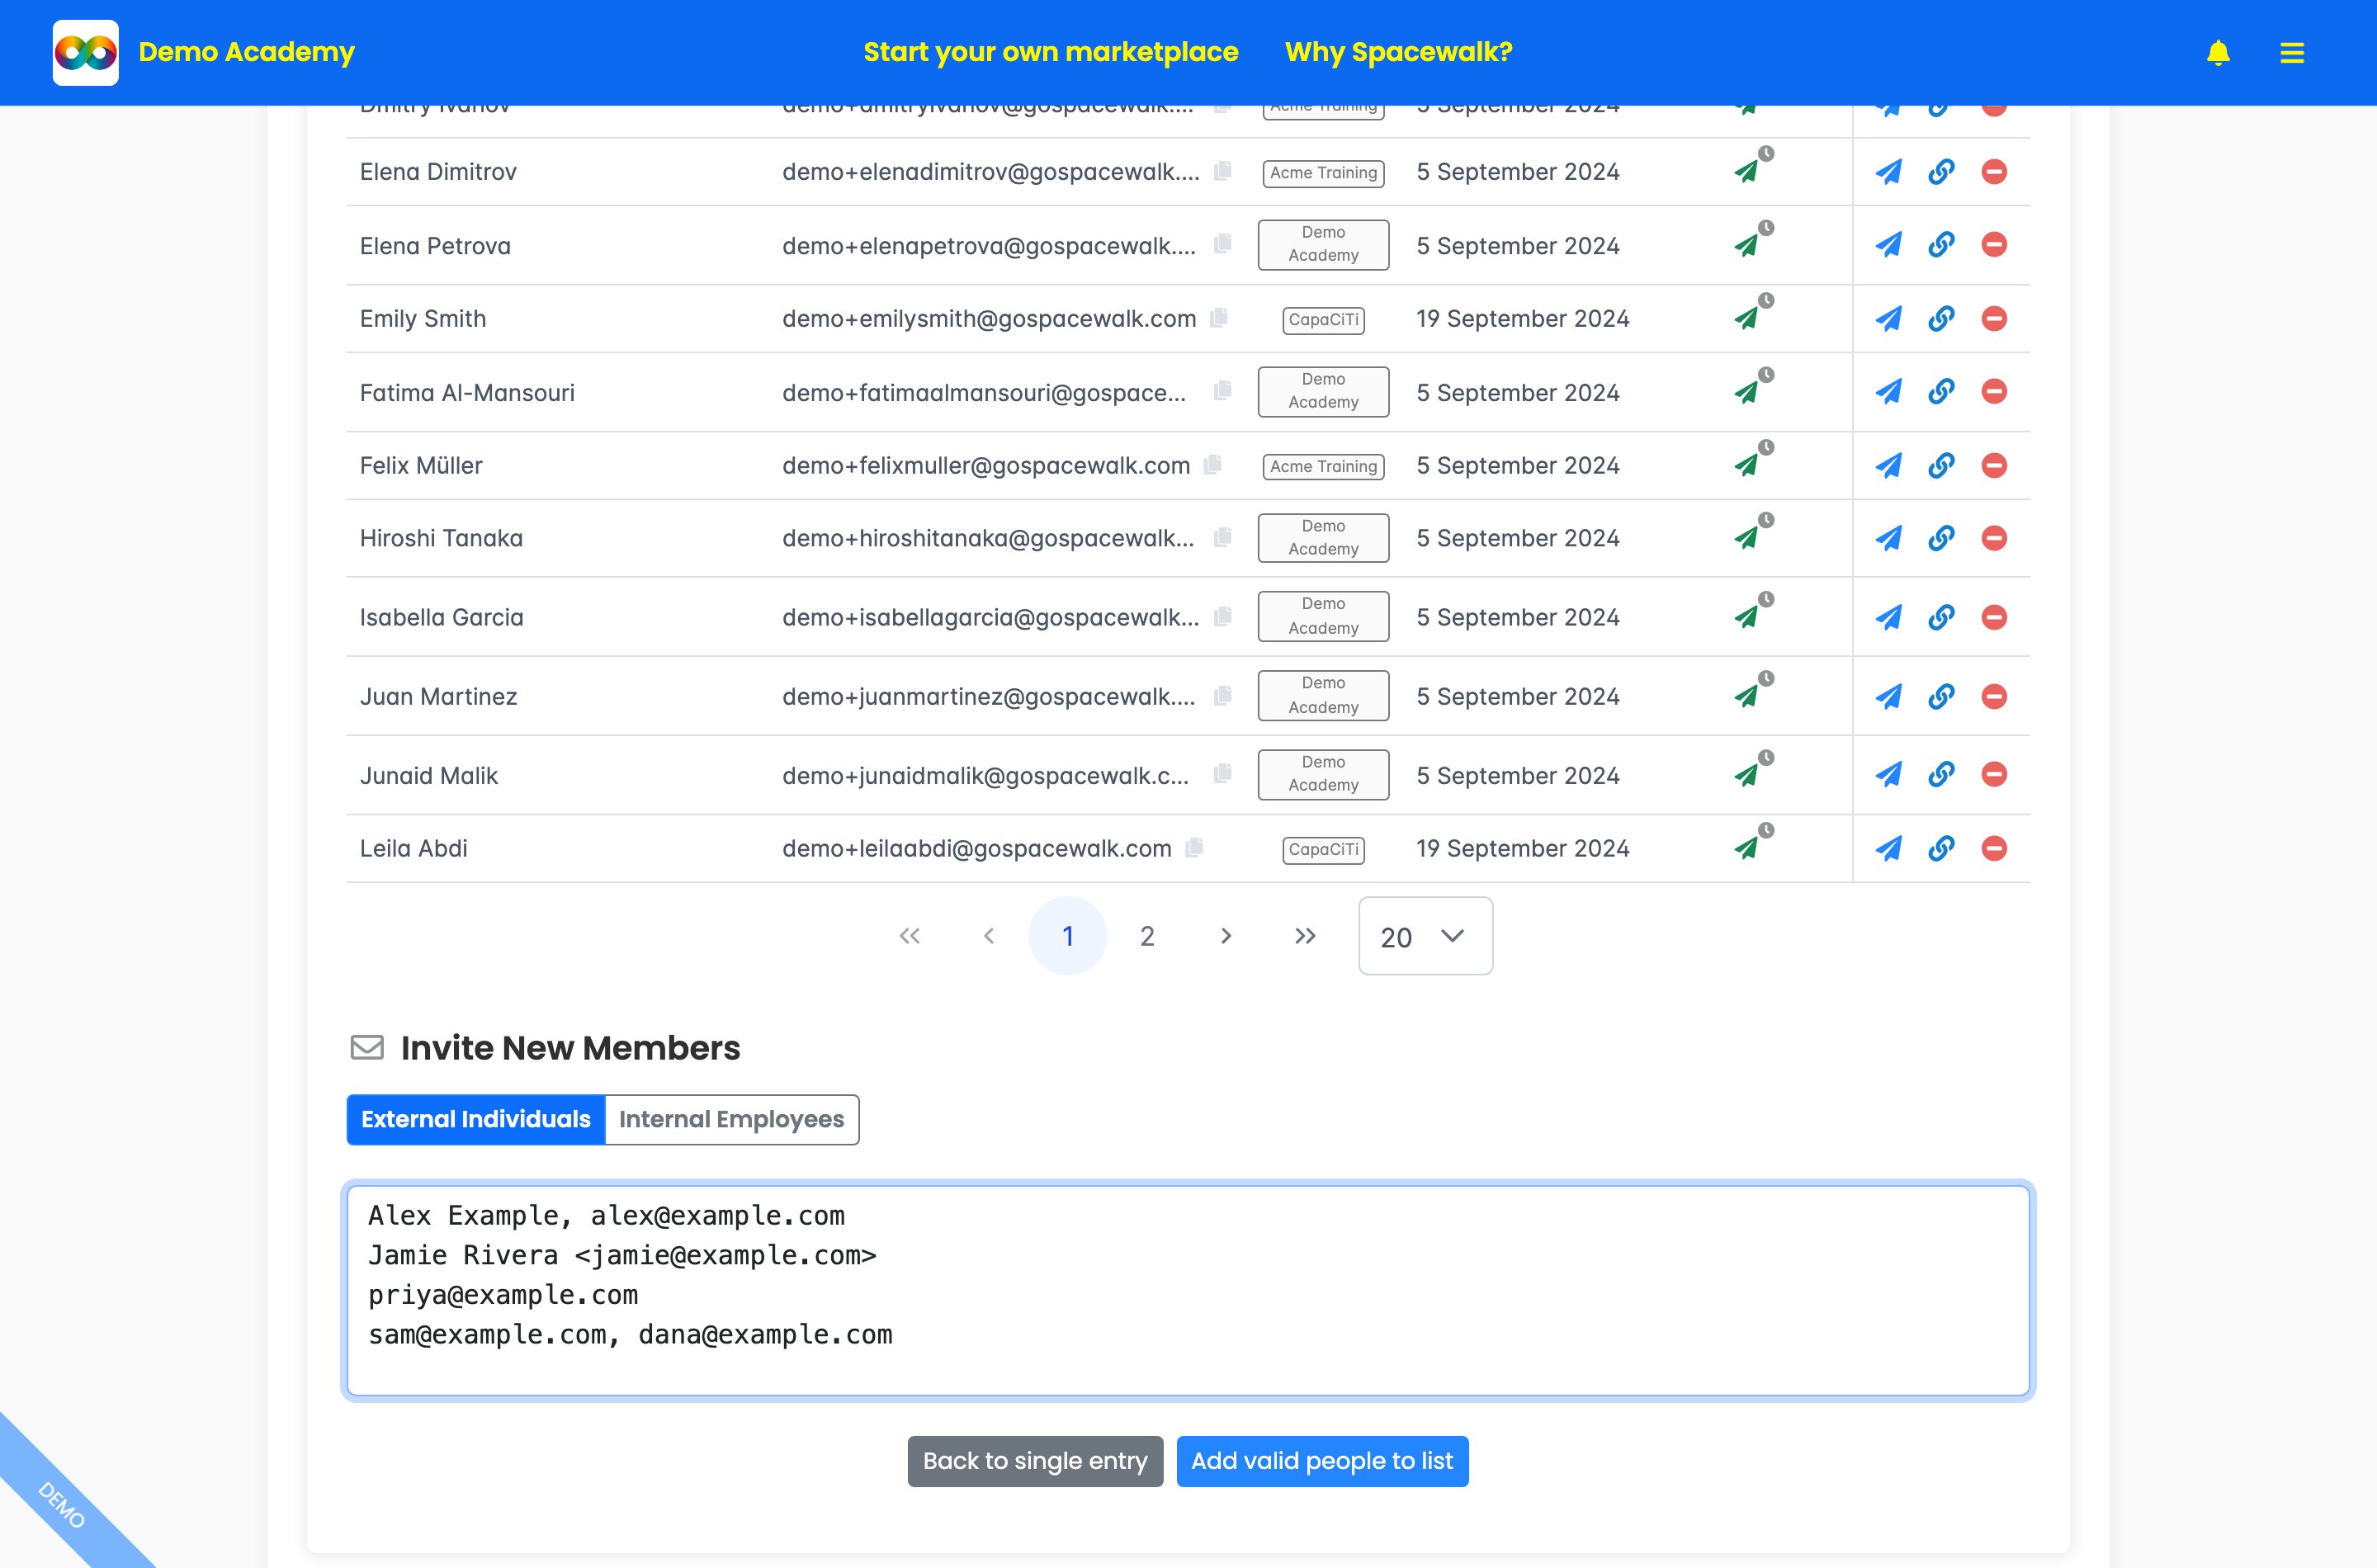Resend invite to Elena Petrova
Image resolution: width=2377 pixels, height=1568 pixels.
pos(1888,245)
